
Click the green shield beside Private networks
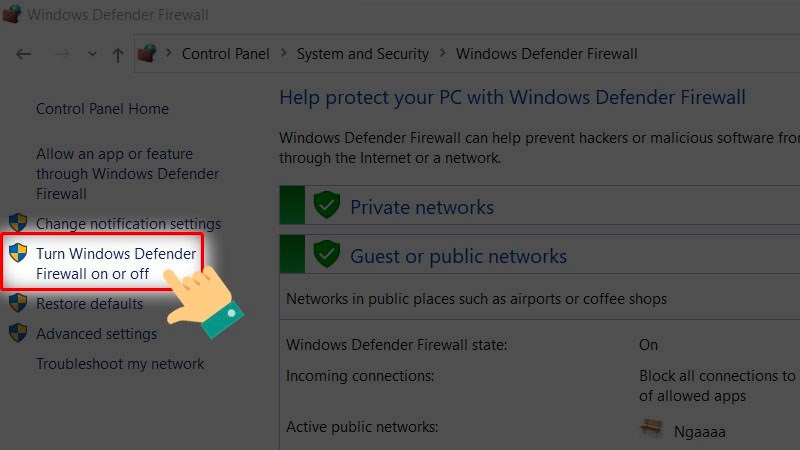pos(327,206)
